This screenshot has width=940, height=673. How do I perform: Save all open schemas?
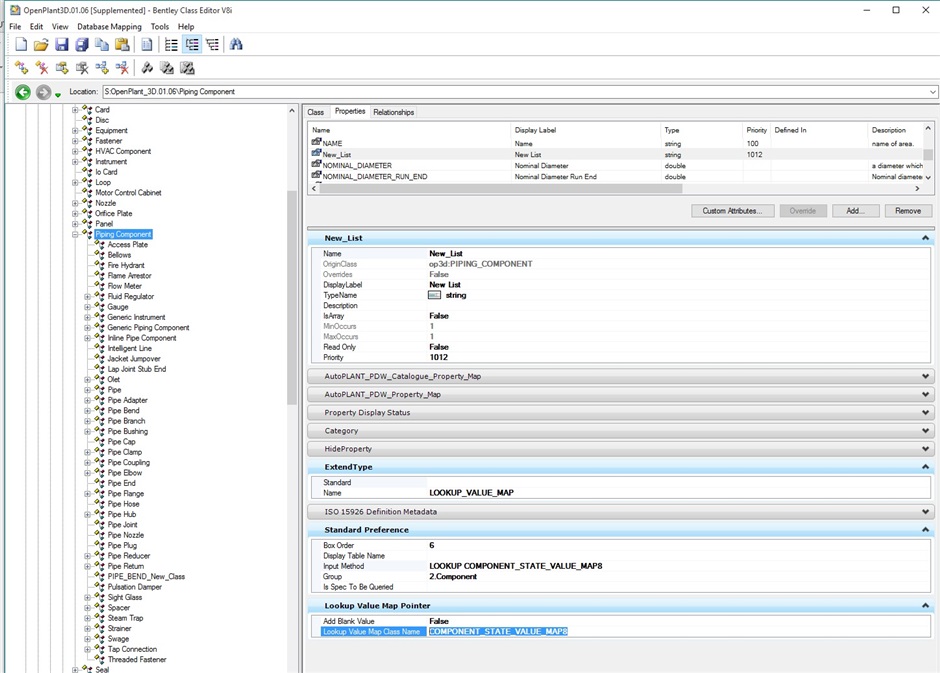tap(82, 44)
